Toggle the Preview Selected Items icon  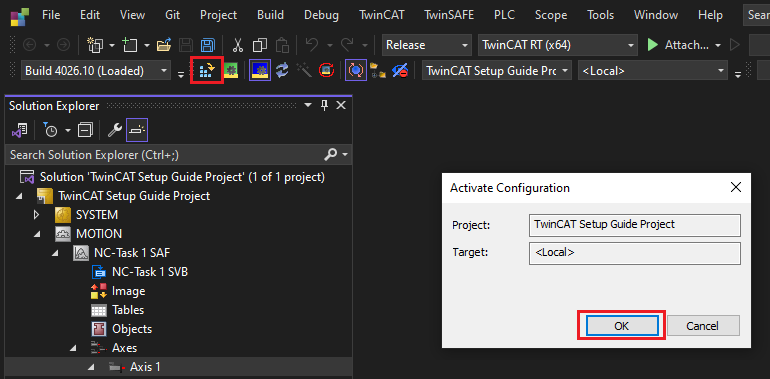(x=137, y=130)
